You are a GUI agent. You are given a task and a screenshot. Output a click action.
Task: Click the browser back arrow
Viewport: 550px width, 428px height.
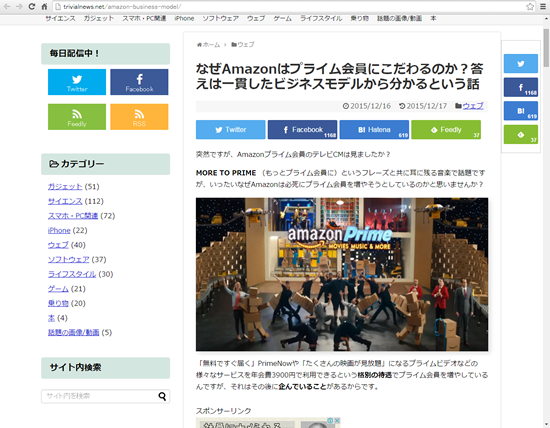pyautogui.click(x=7, y=6)
